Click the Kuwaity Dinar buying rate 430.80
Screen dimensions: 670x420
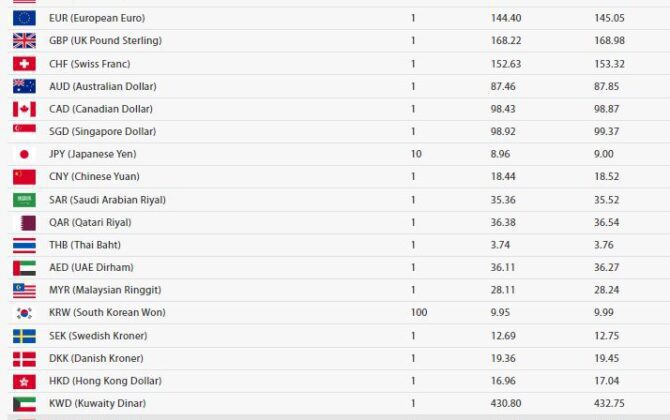480,403
